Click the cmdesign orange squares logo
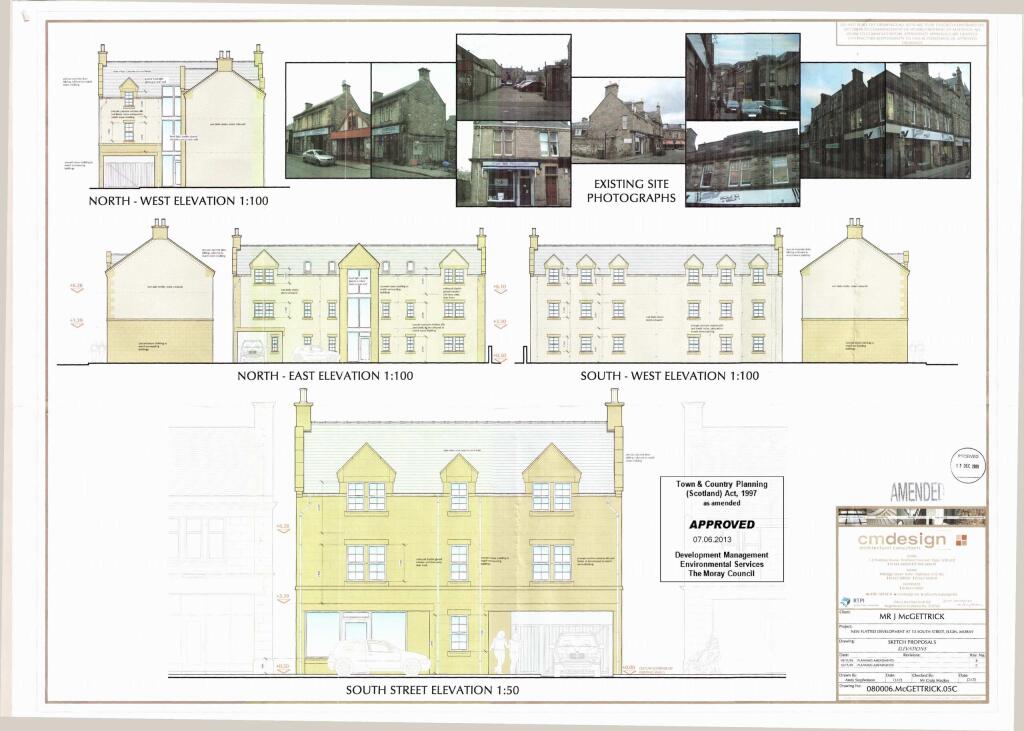 pos(962,541)
